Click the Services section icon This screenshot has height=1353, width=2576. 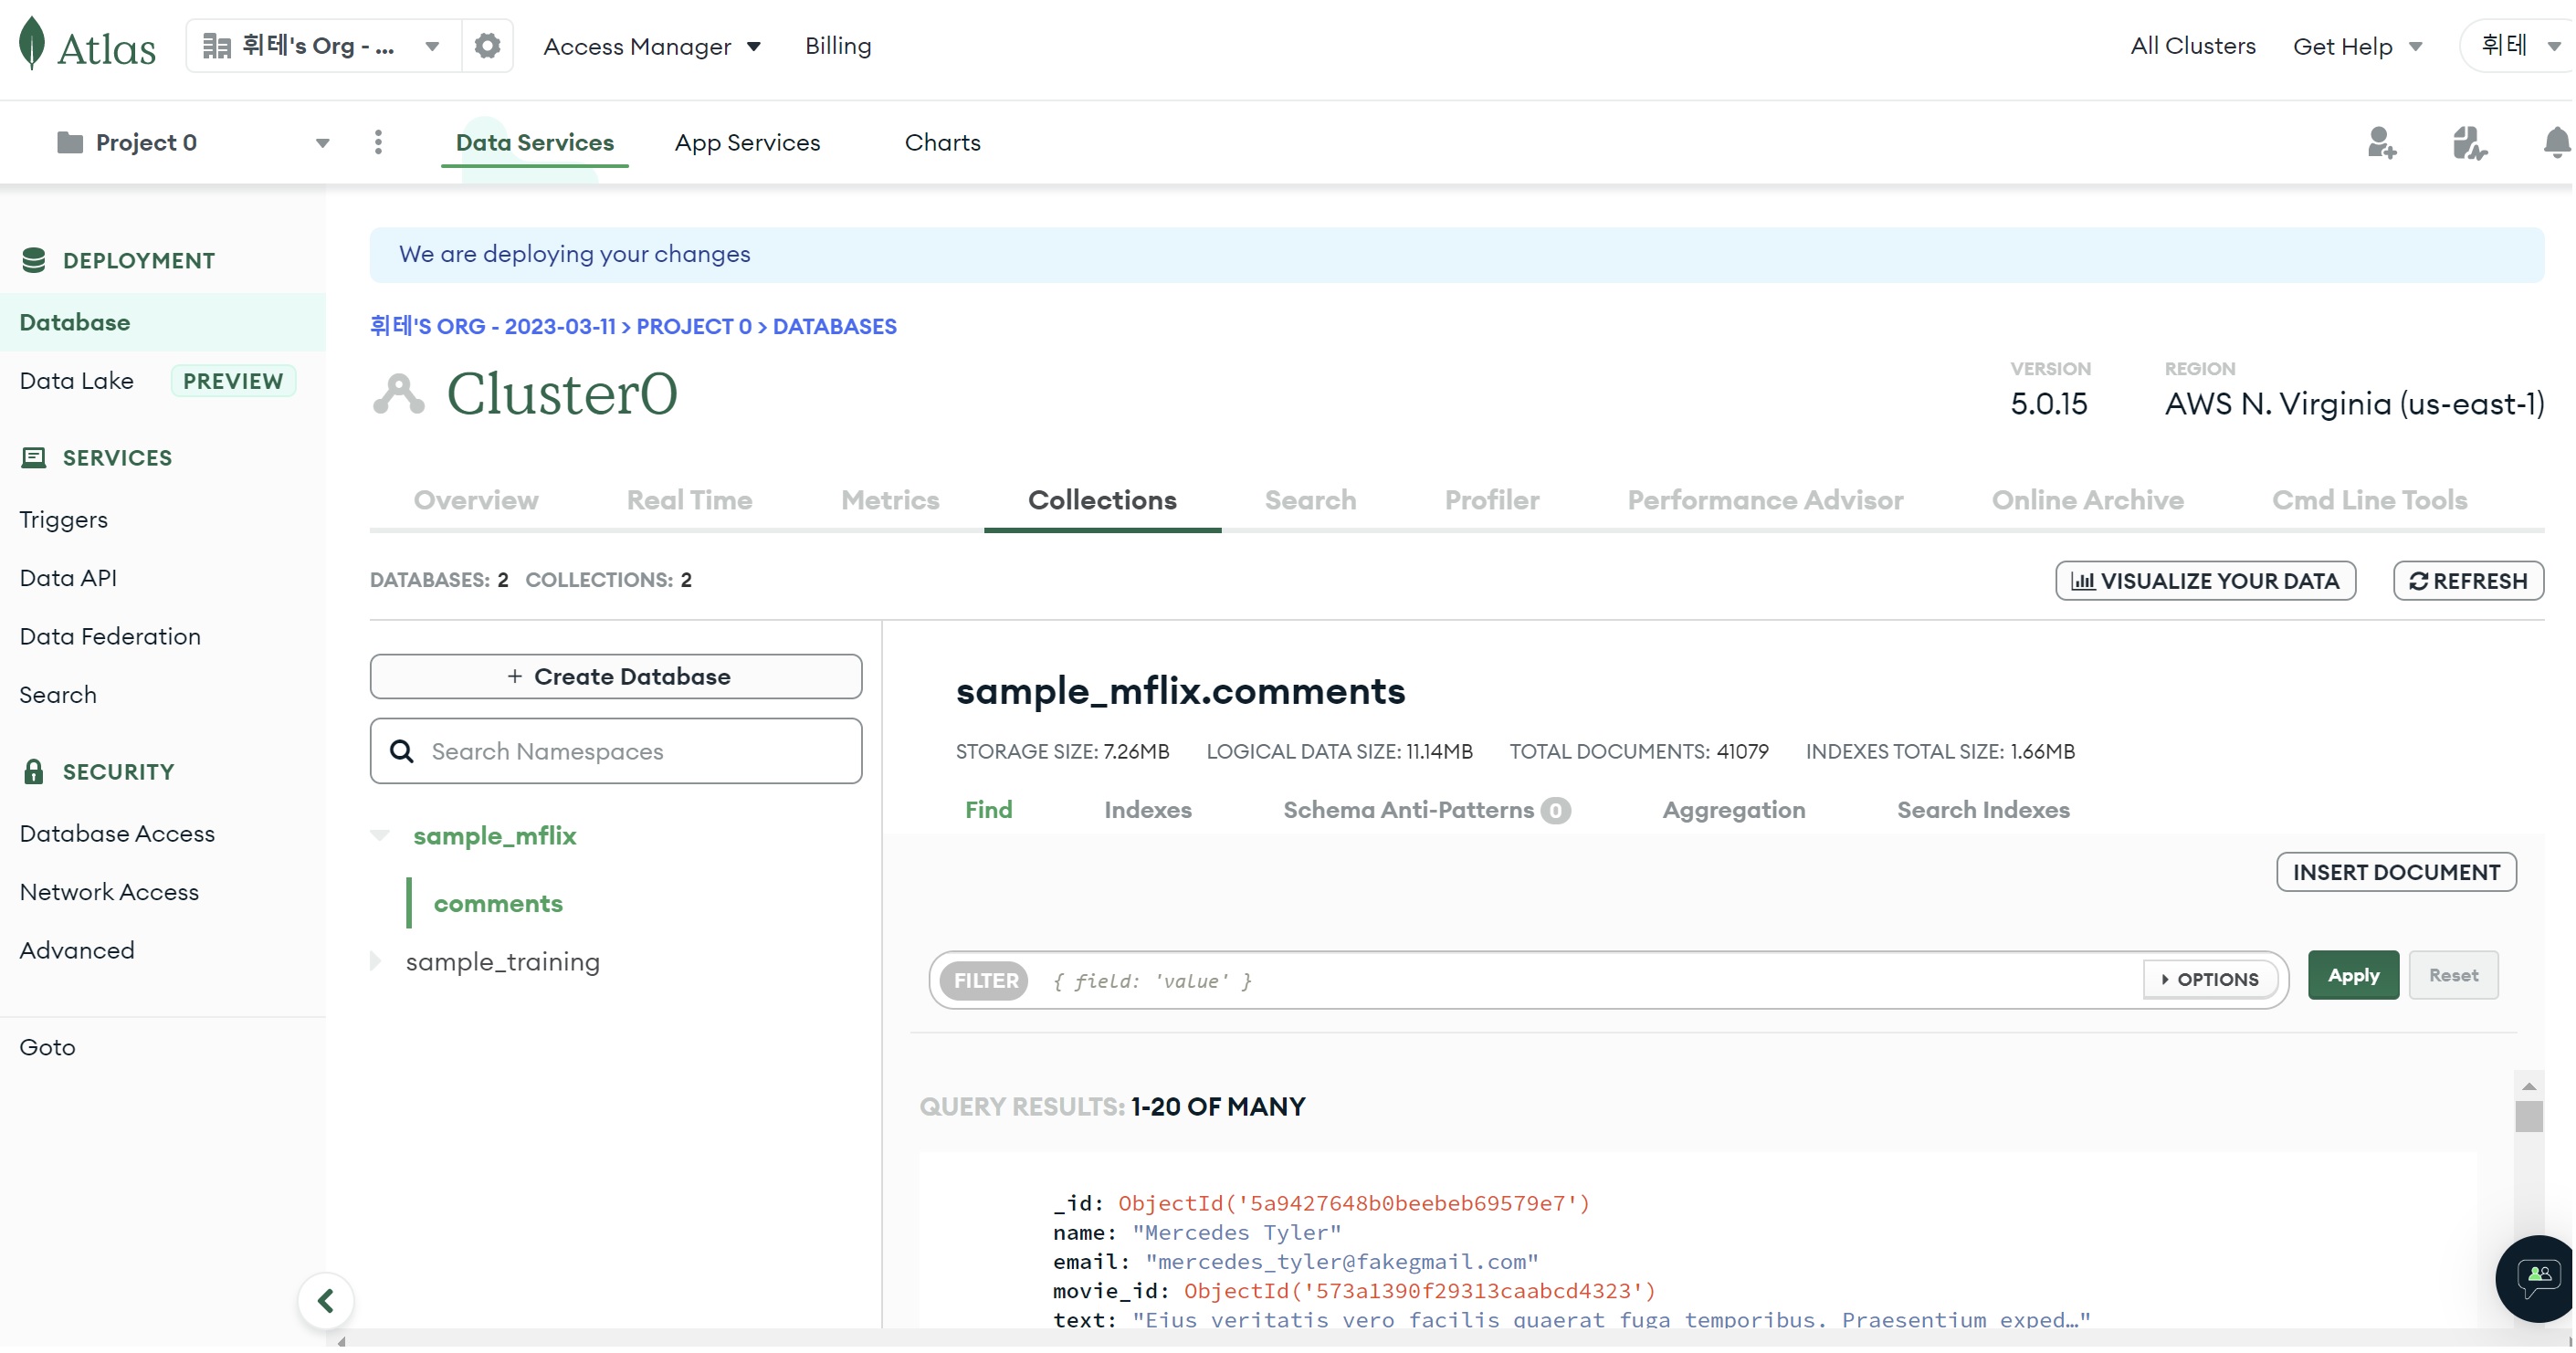pos(34,457)
